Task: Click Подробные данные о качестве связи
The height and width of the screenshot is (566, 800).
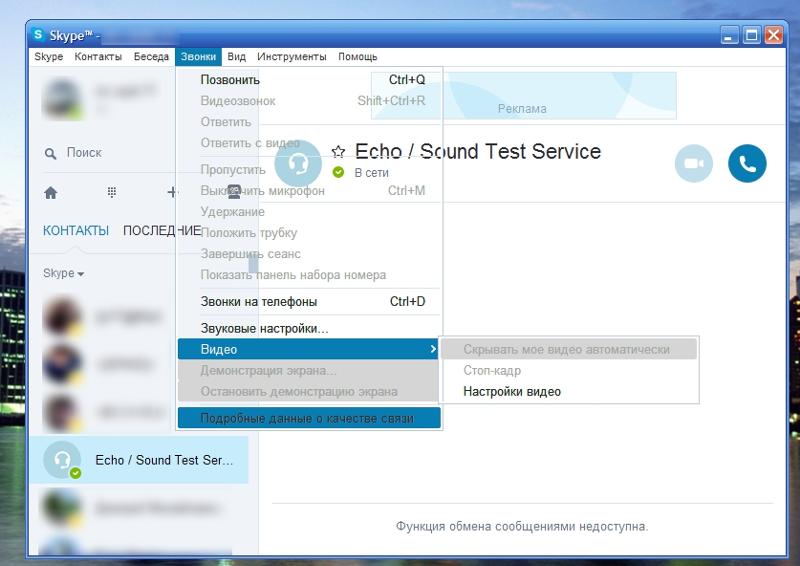Action: [x=309, y=418]
